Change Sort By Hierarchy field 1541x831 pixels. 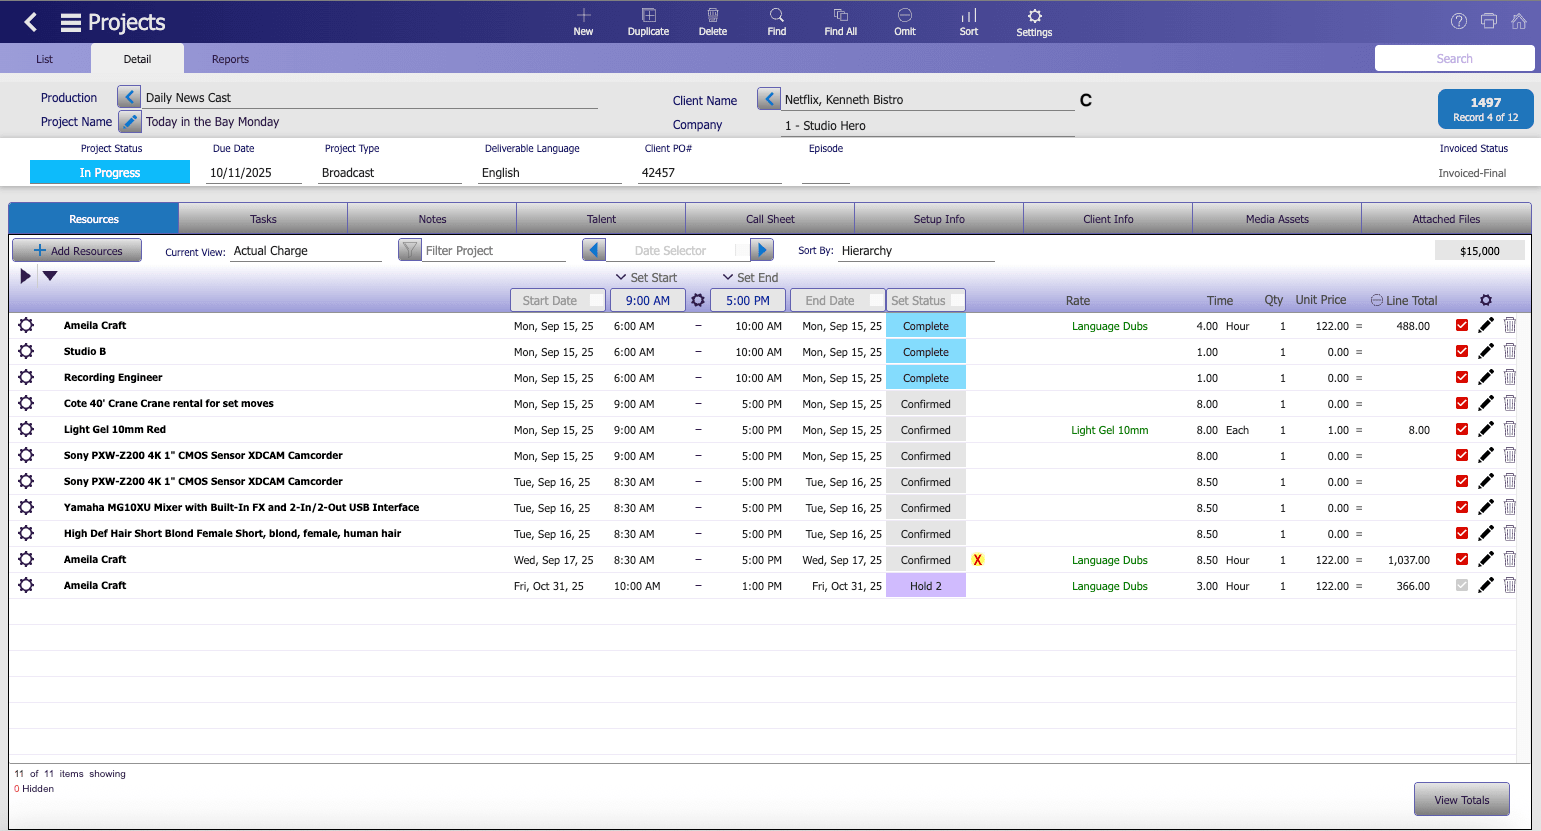click(x=917, y=251)
